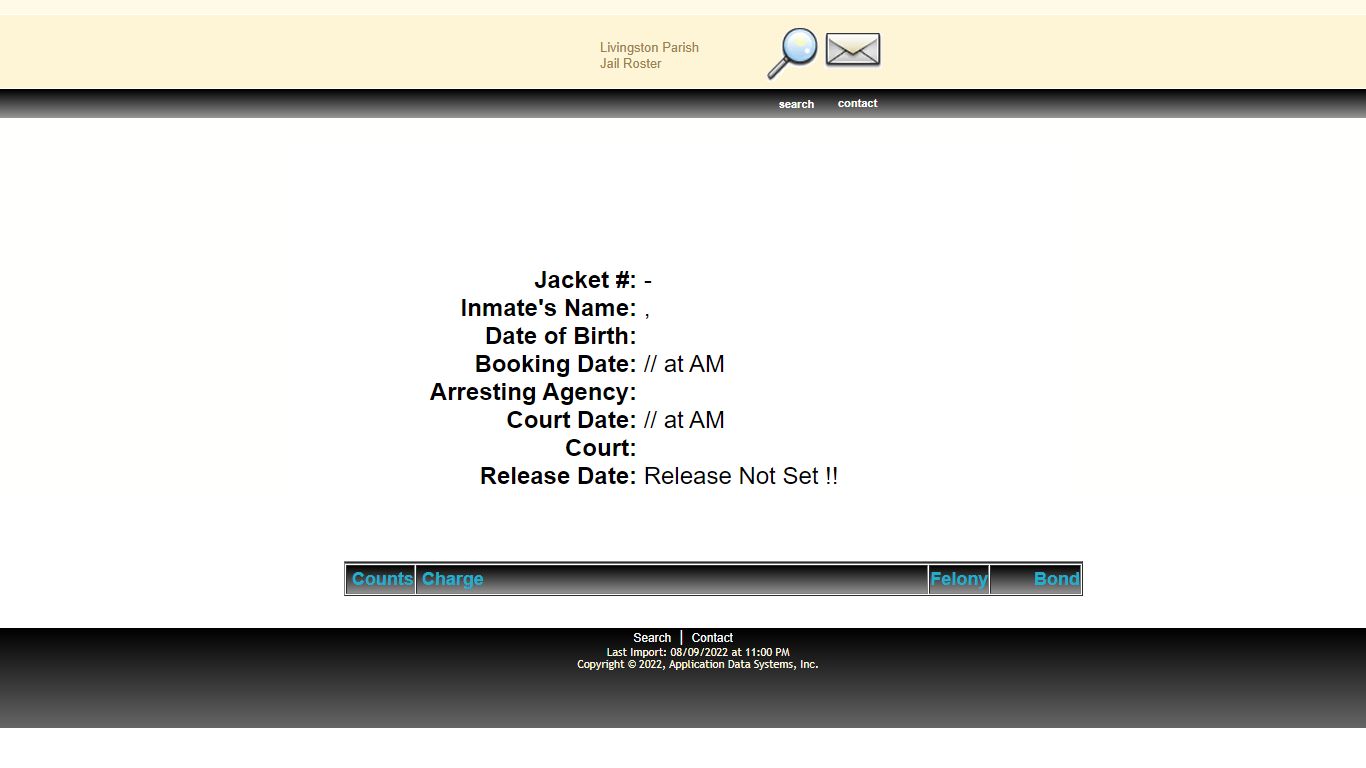Select the Counts column header

click(381, 579)
